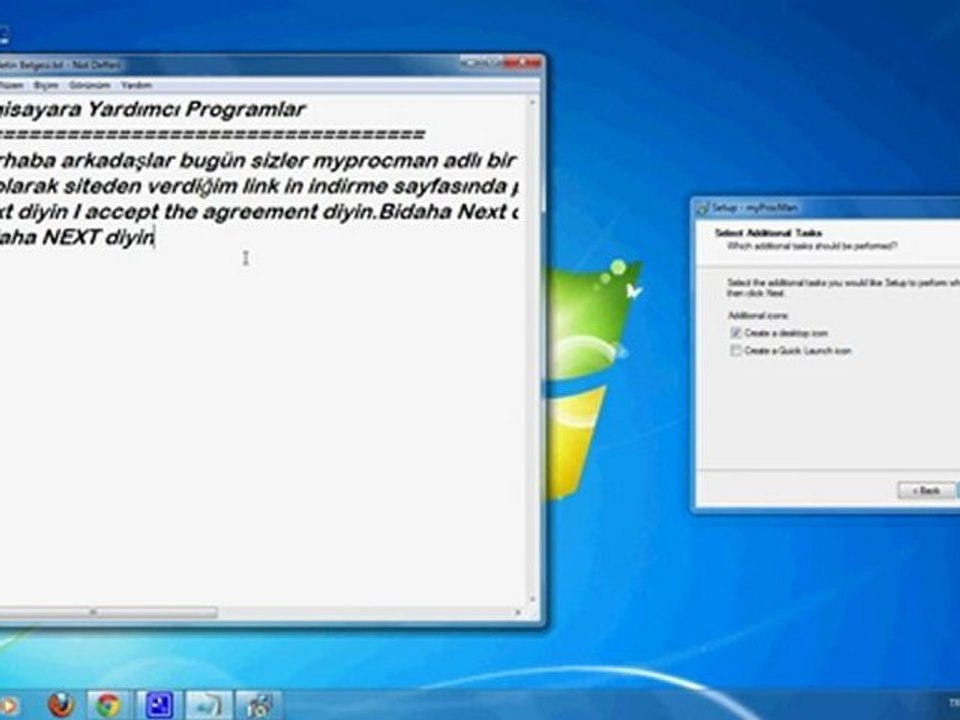Click the Notepad horizontal scrollbar thumb

(x=108, y=612)
